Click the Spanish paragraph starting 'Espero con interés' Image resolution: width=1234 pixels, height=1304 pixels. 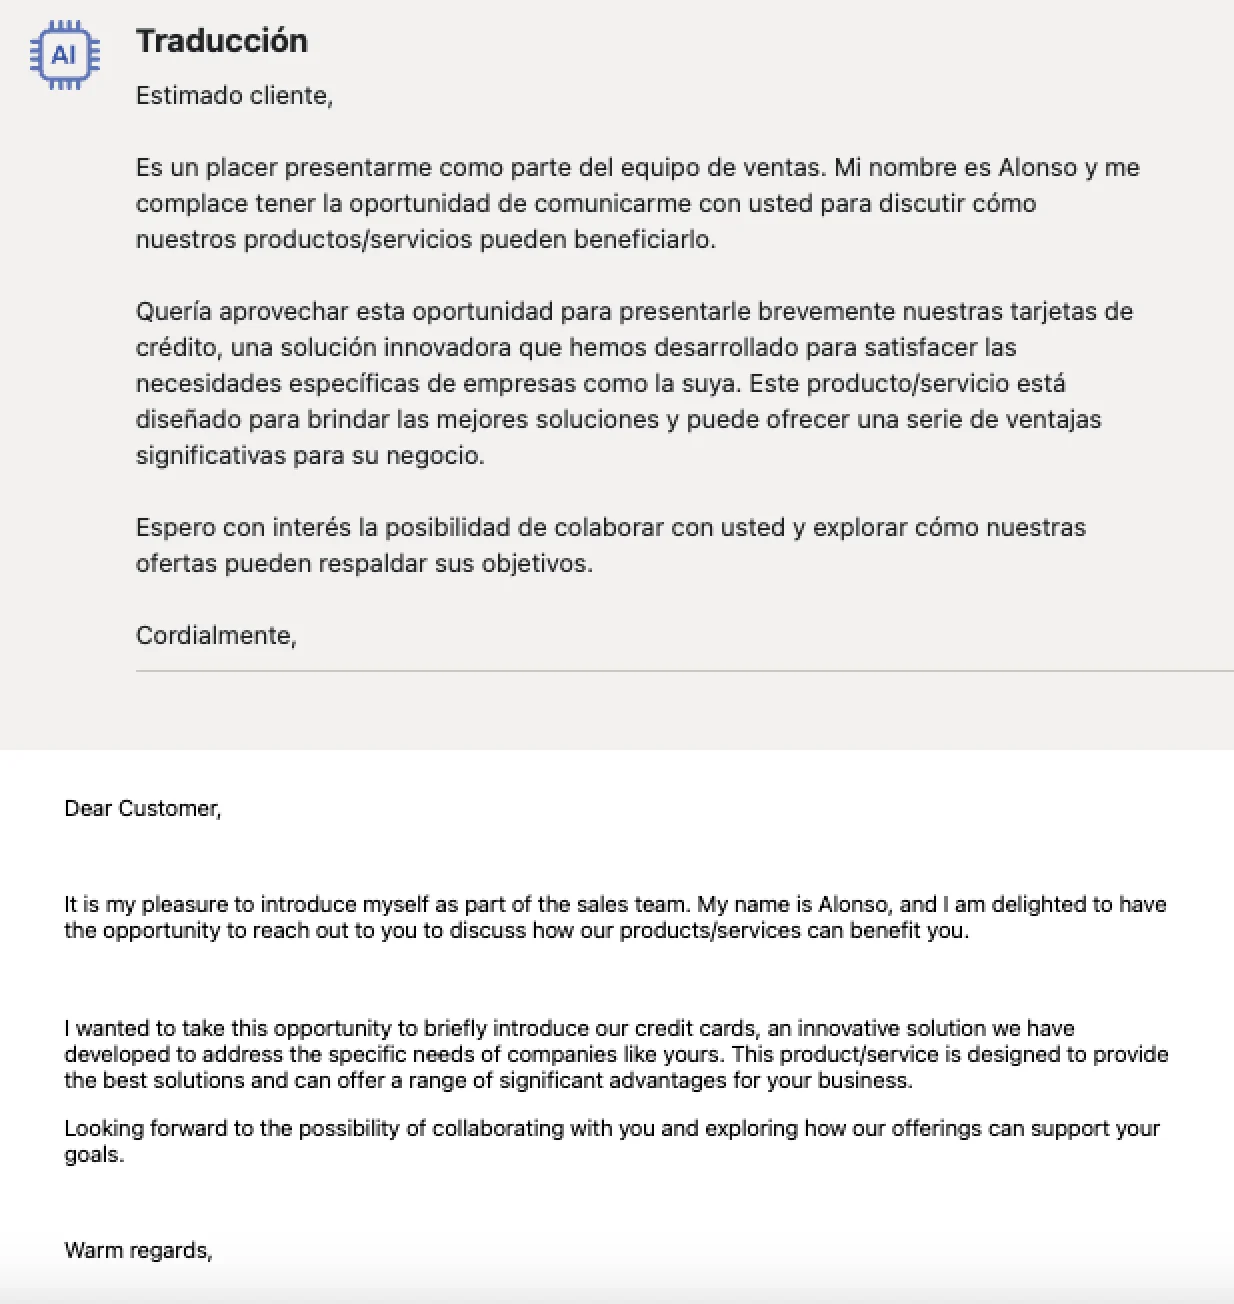tap(610, 545)
